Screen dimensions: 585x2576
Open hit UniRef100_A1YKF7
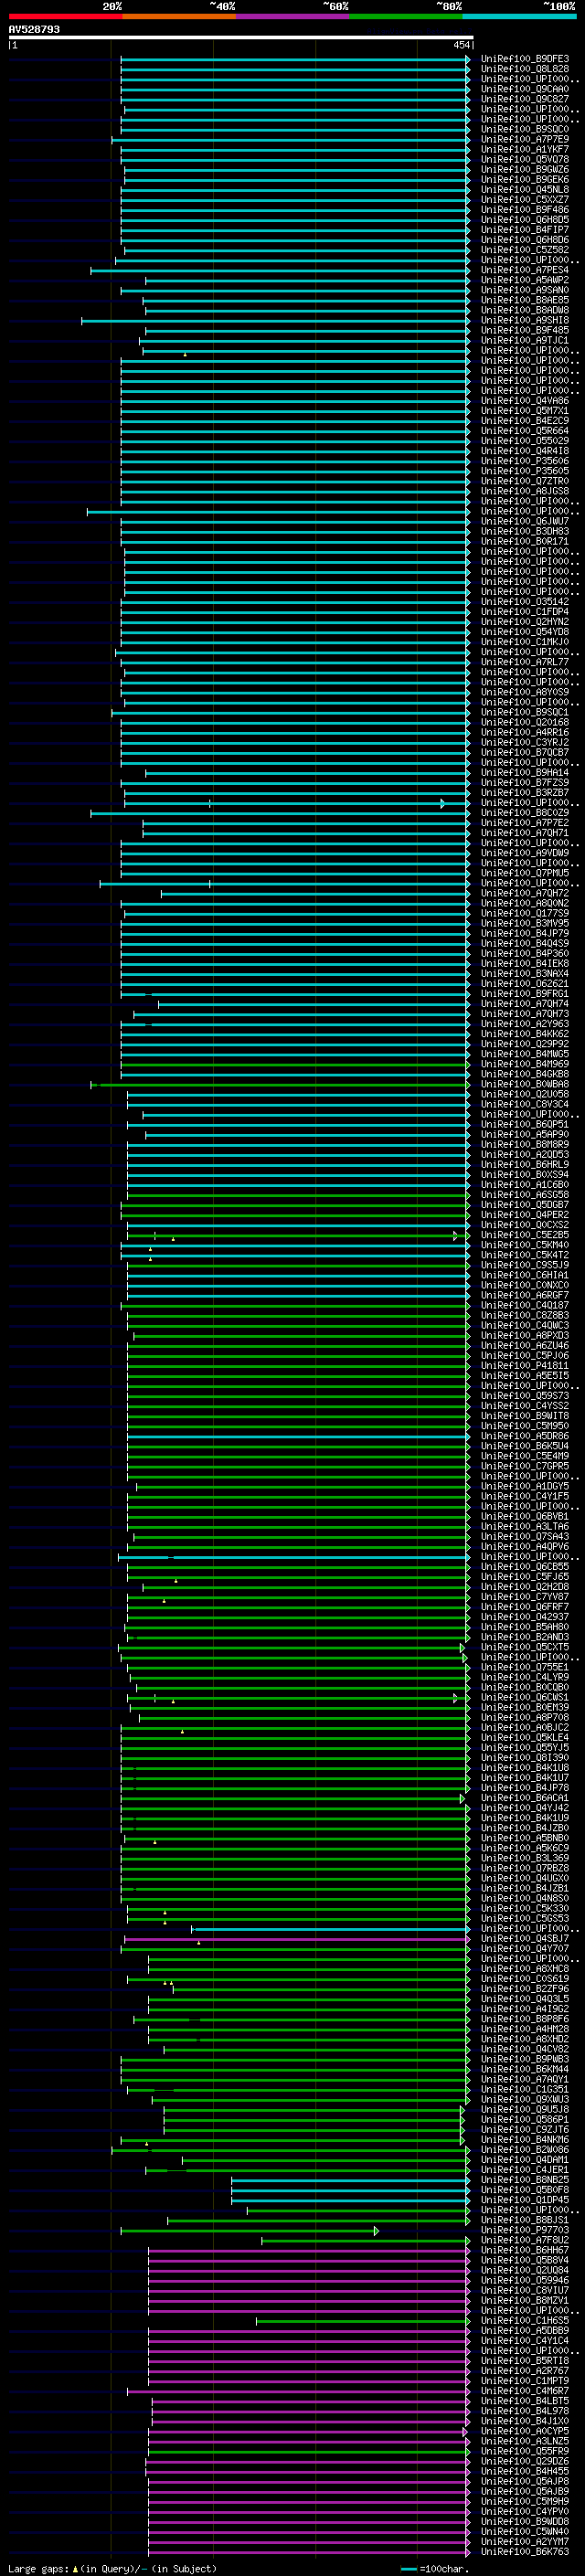point(524,149)
